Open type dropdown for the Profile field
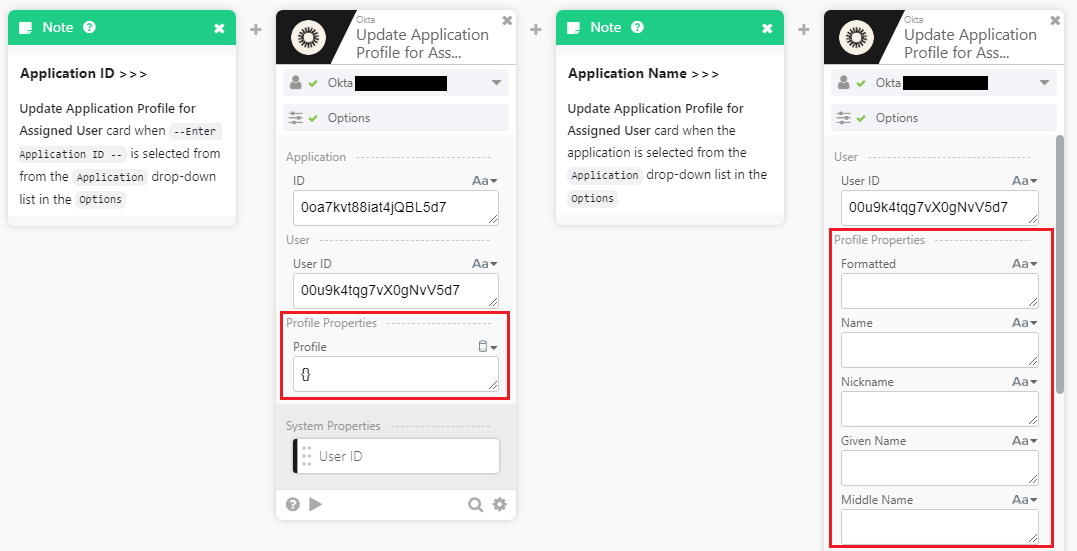The width and height of the screenshot is (1077, 551). (486, 347)
